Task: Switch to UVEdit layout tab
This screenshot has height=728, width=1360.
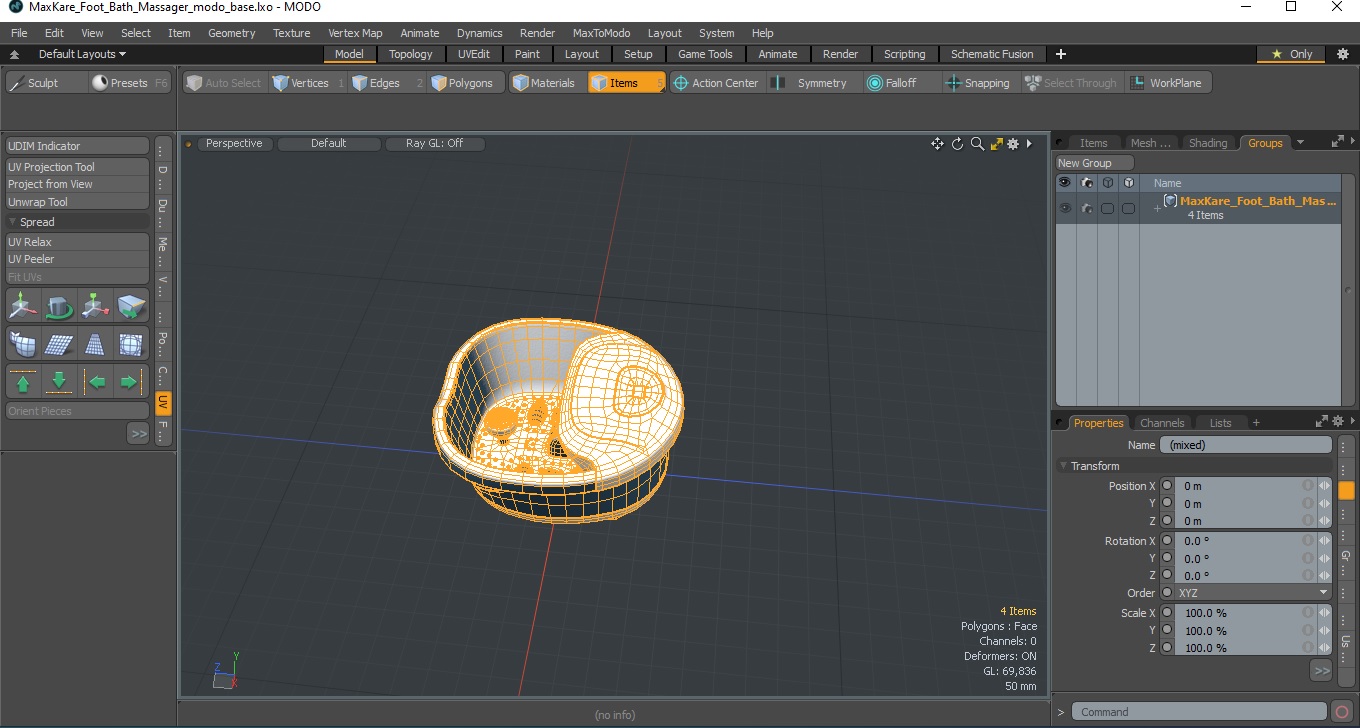Action: (x=474, y=54)
